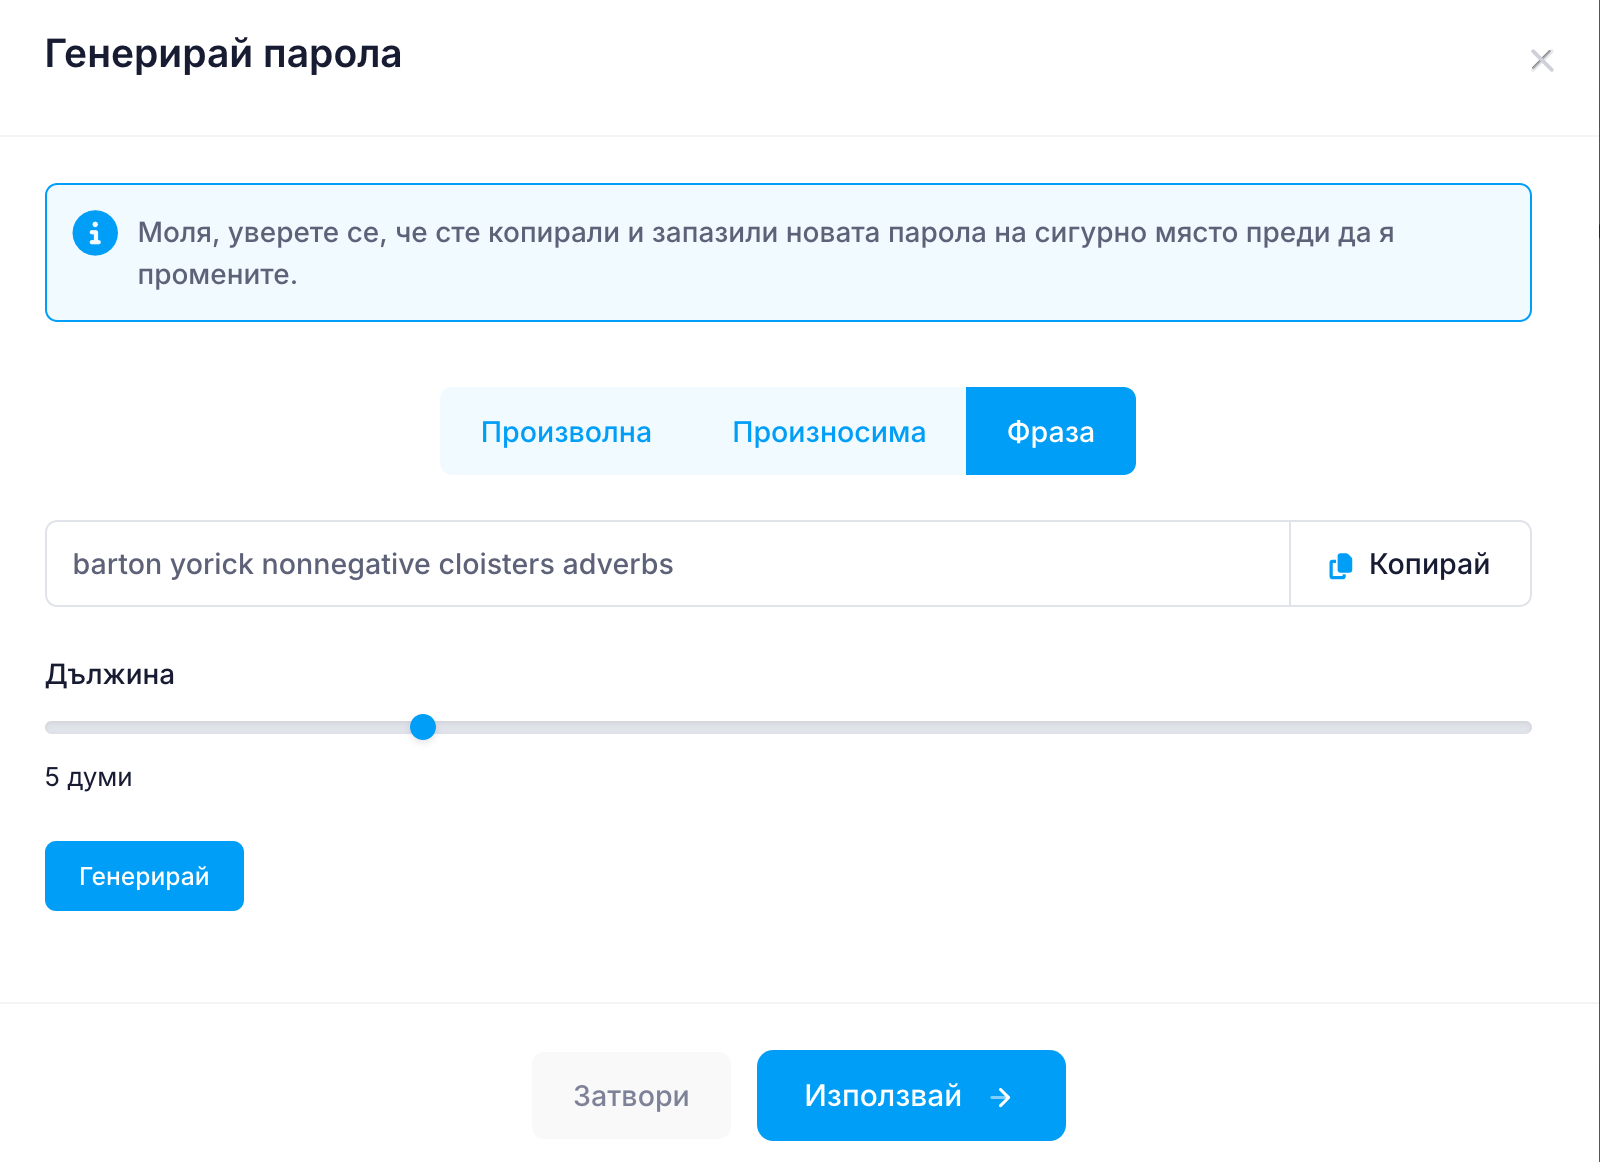Click the Дължина slider handle

[x=423, y=727]
